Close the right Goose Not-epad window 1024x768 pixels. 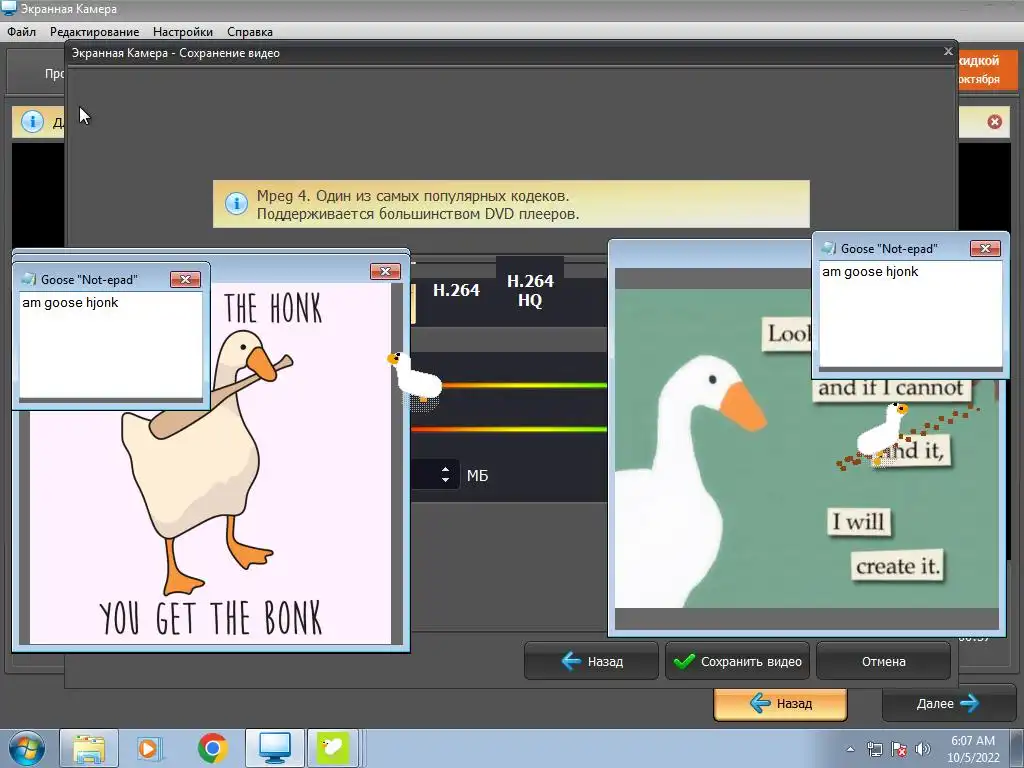coord(985,248)
